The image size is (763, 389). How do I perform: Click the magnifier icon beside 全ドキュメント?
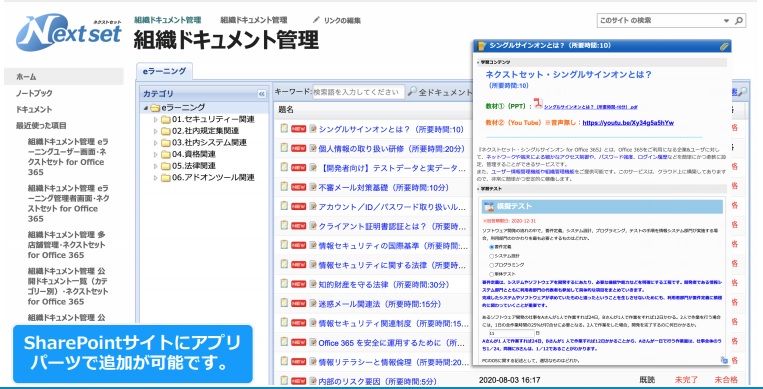[x=412, y=92]
